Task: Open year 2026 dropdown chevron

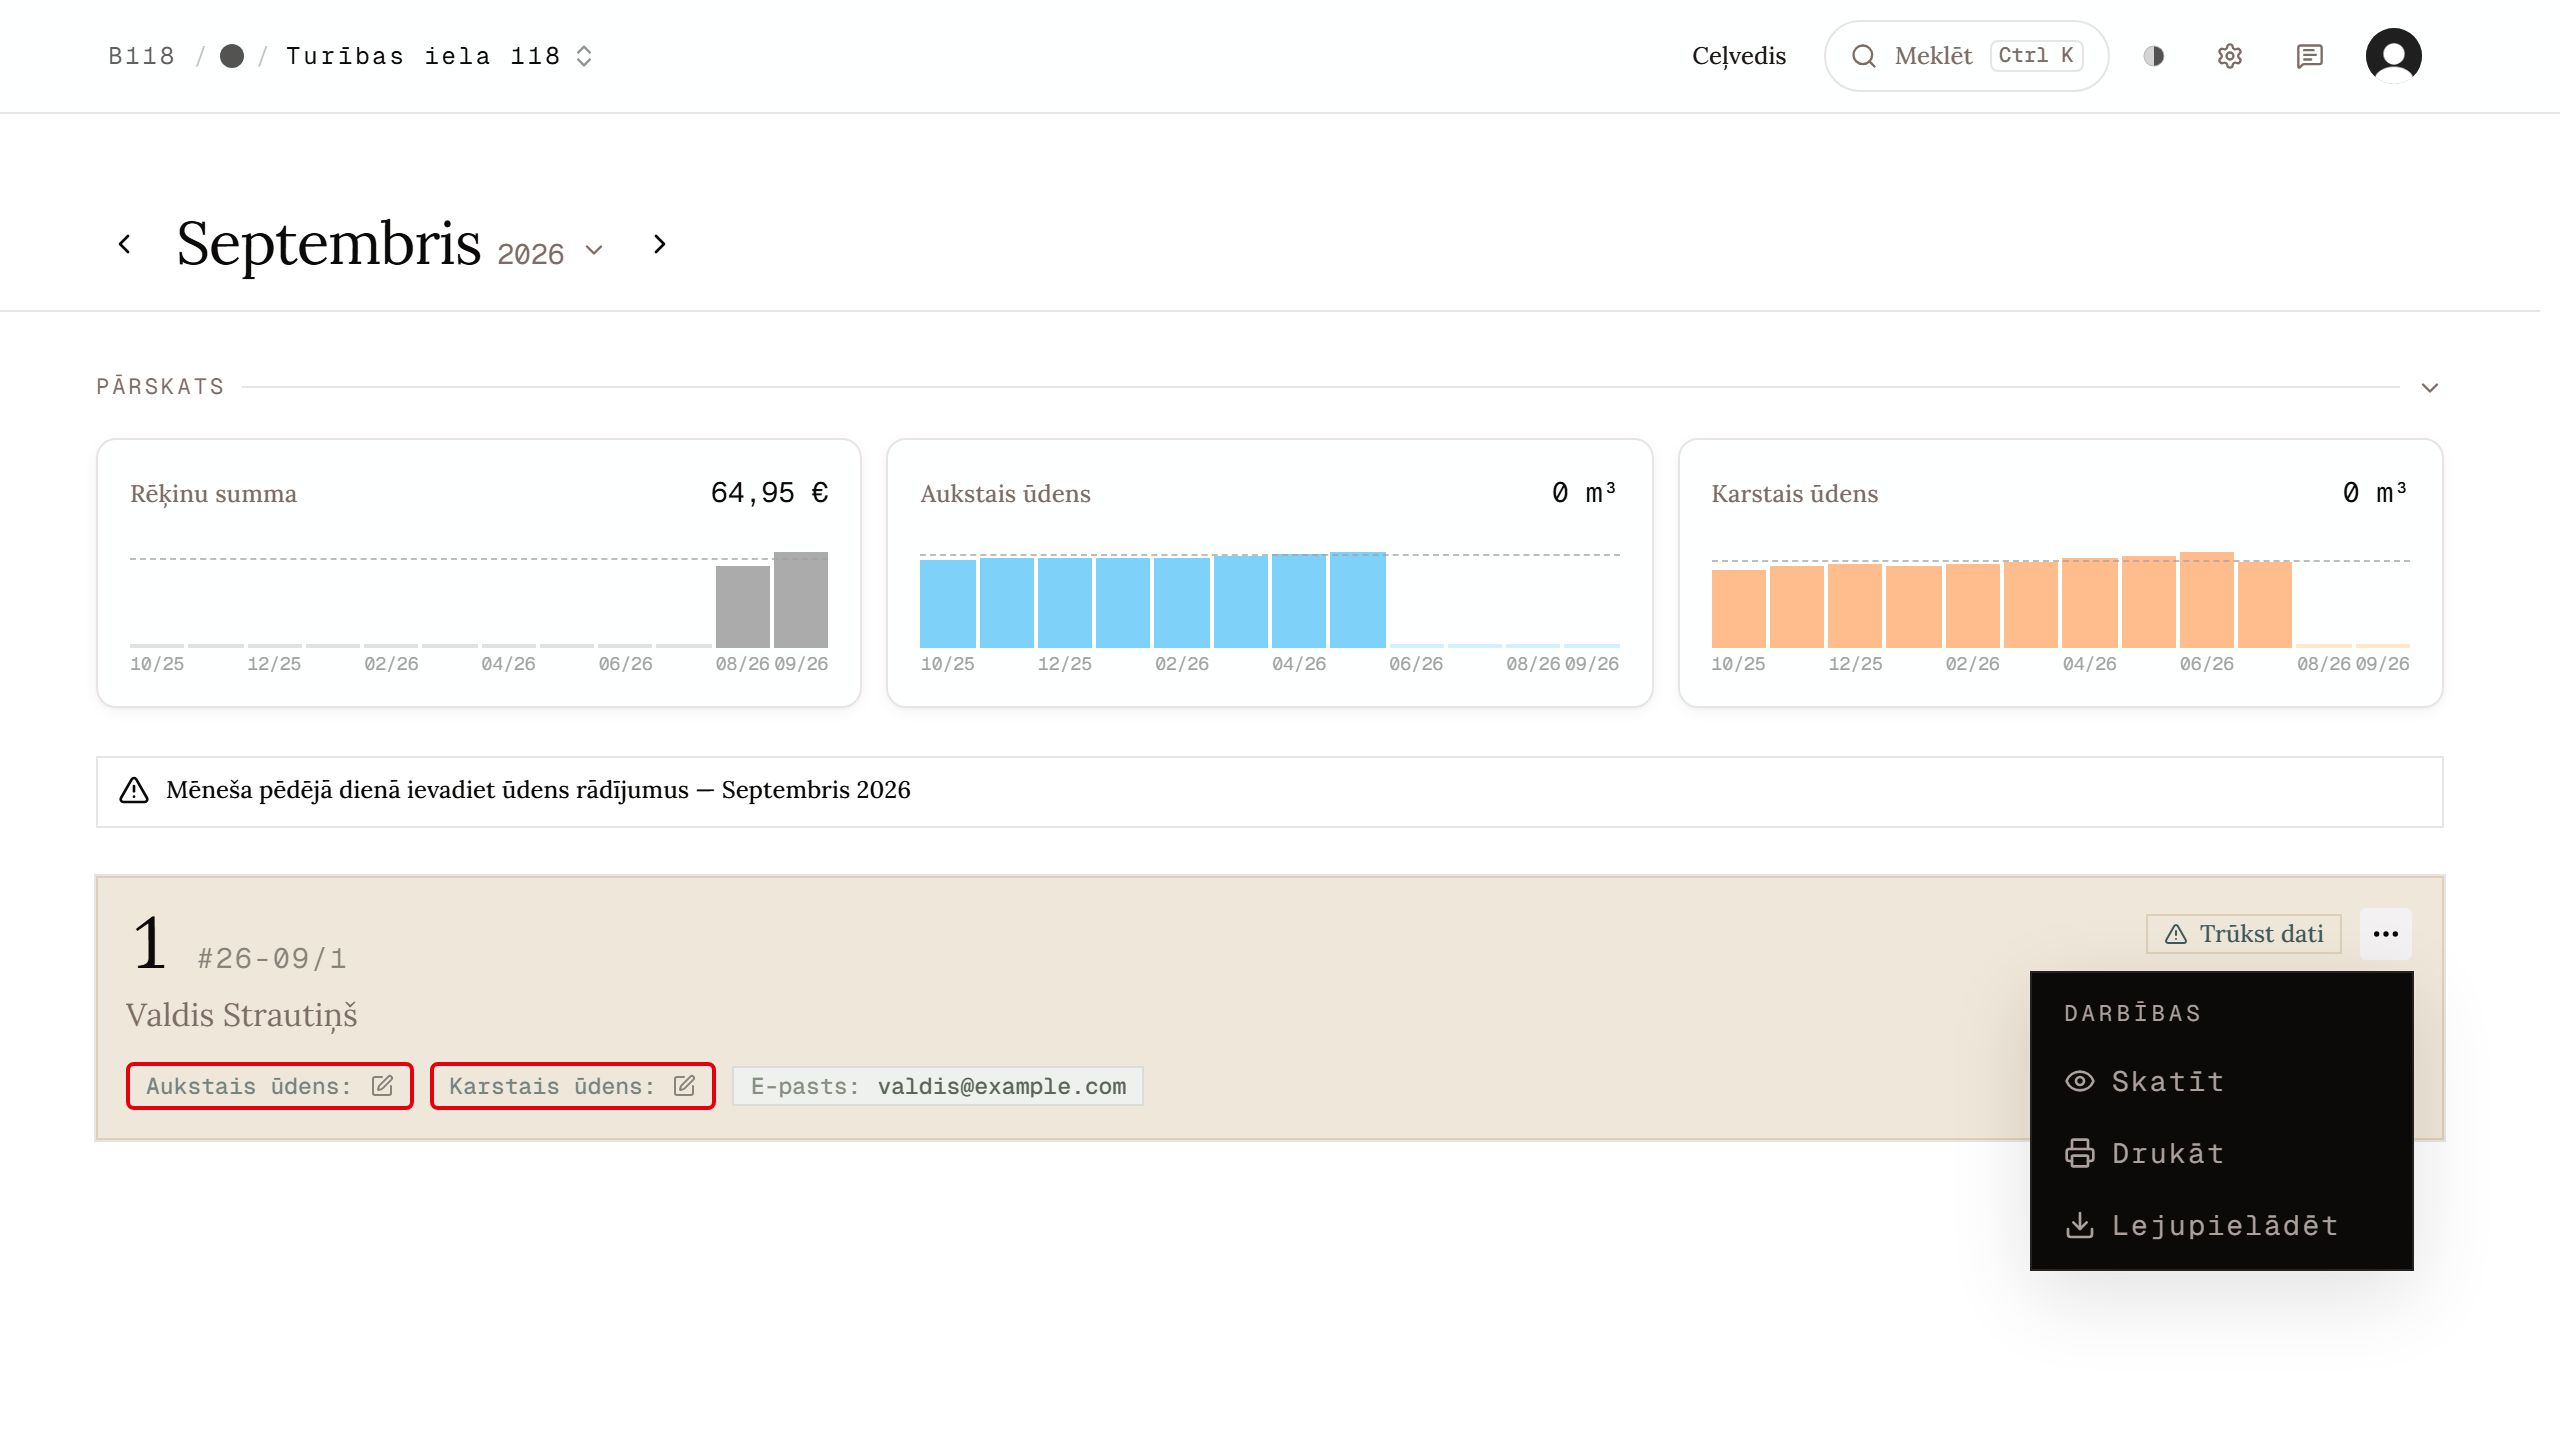Action: (594, 250)
